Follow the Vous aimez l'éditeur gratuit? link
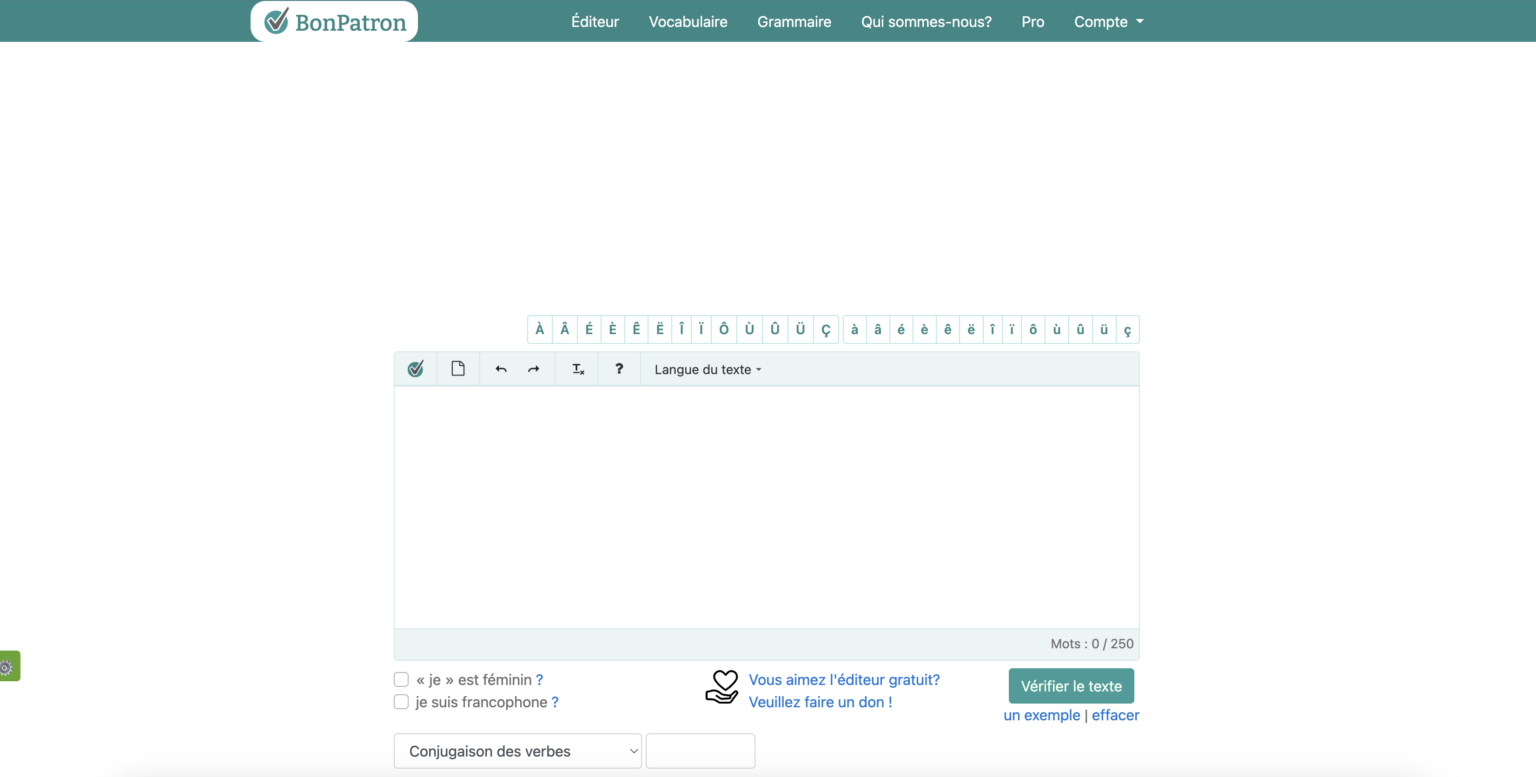This screenshot has width=1536, height=777. point(844,680)
